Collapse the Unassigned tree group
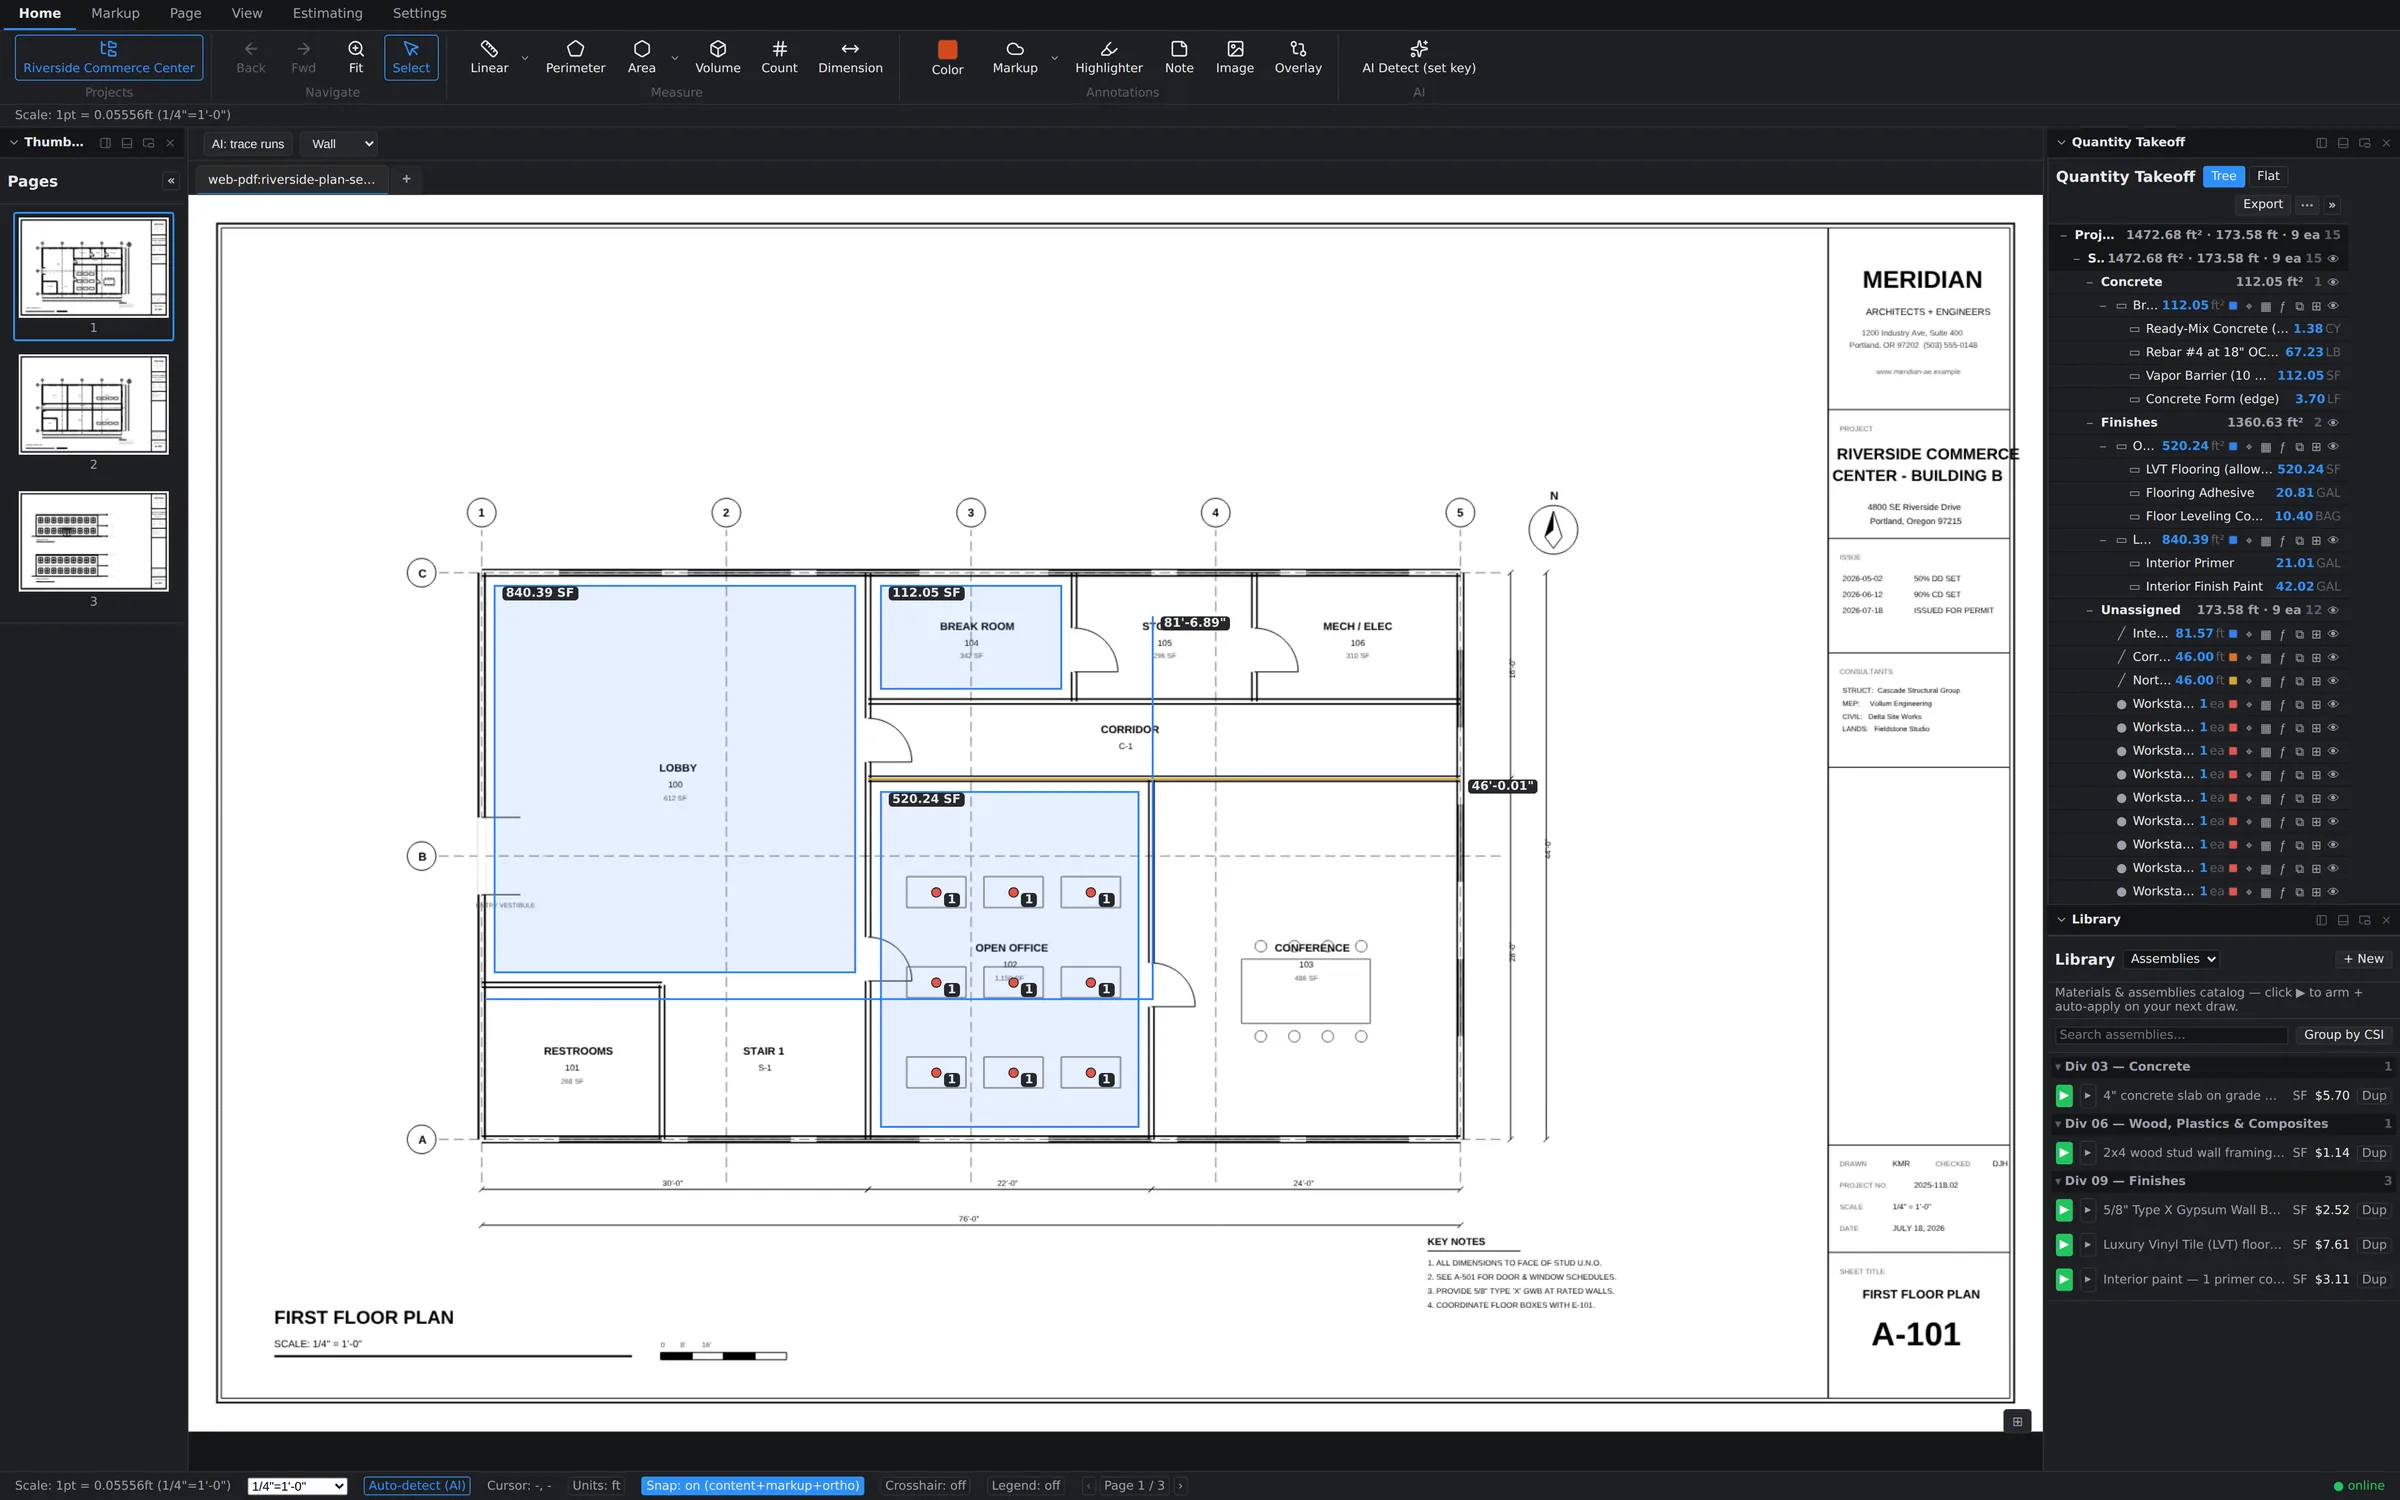The width and height of the screenshot is (2400, 1500). (x=2089, y=610)
